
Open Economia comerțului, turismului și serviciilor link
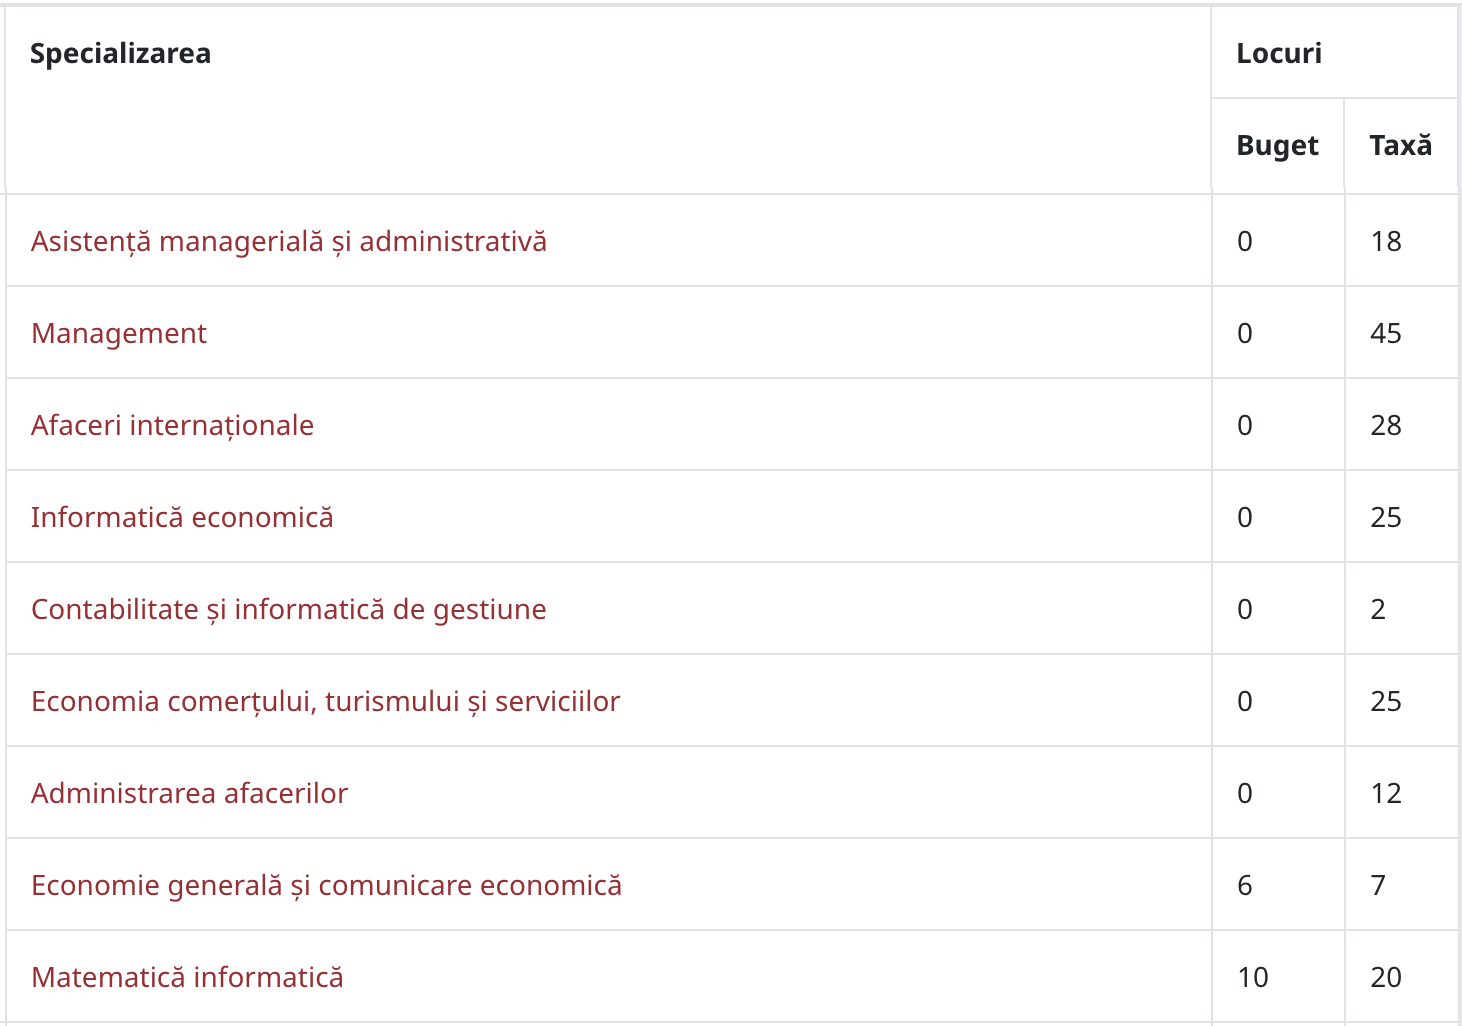(x=326, y=702)
